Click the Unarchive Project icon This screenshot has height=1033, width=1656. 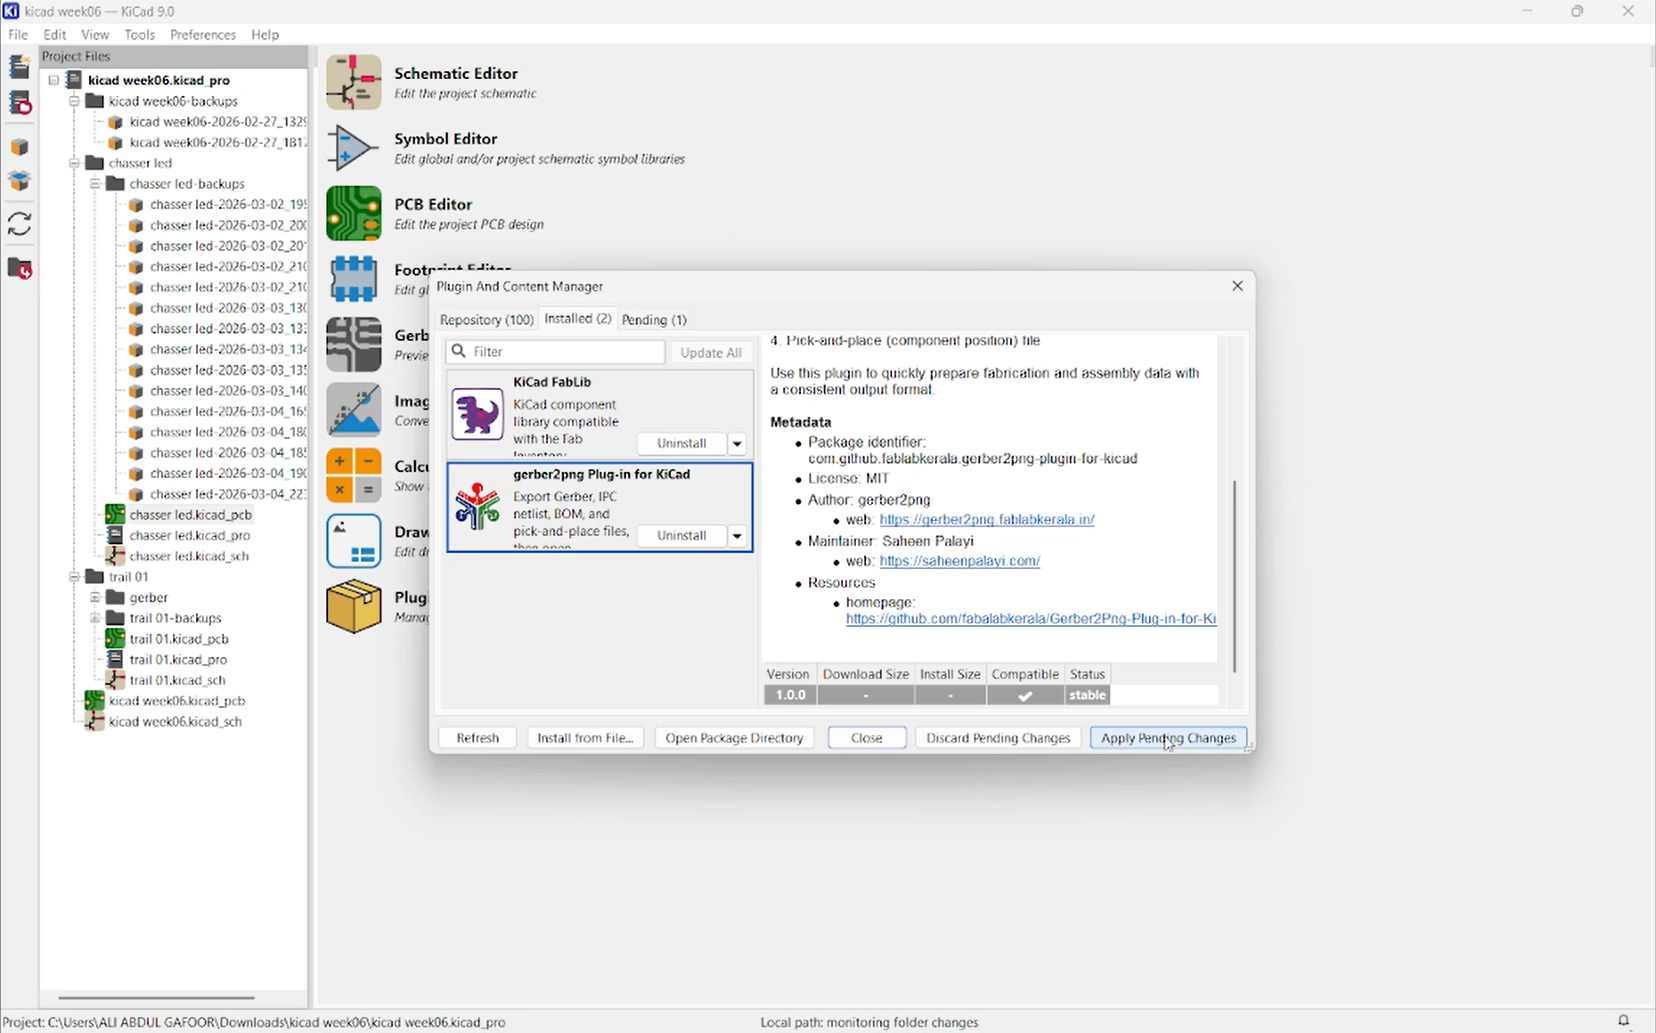click(19, 181)
